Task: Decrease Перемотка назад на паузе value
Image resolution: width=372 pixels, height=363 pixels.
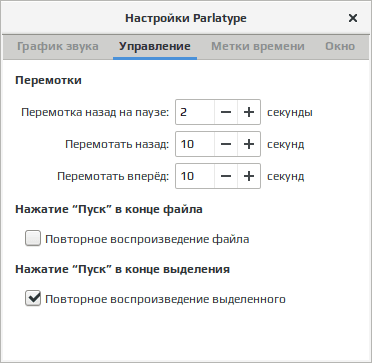Action: click(x=226, y=112)
